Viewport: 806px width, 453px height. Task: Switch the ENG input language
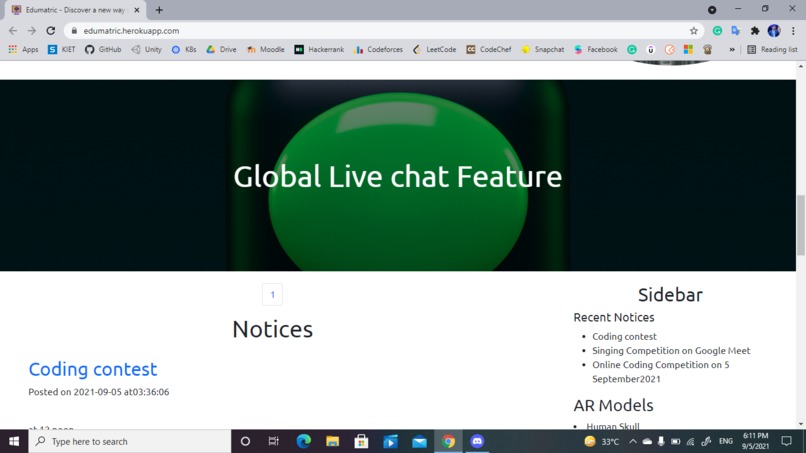[x=725, y=441]
